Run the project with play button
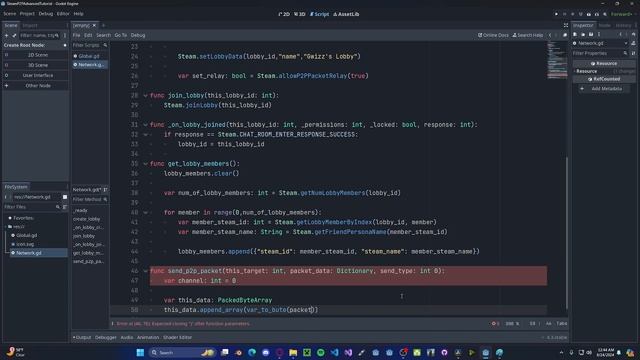This screenshot has width=640, height=360. click(556, 14)
